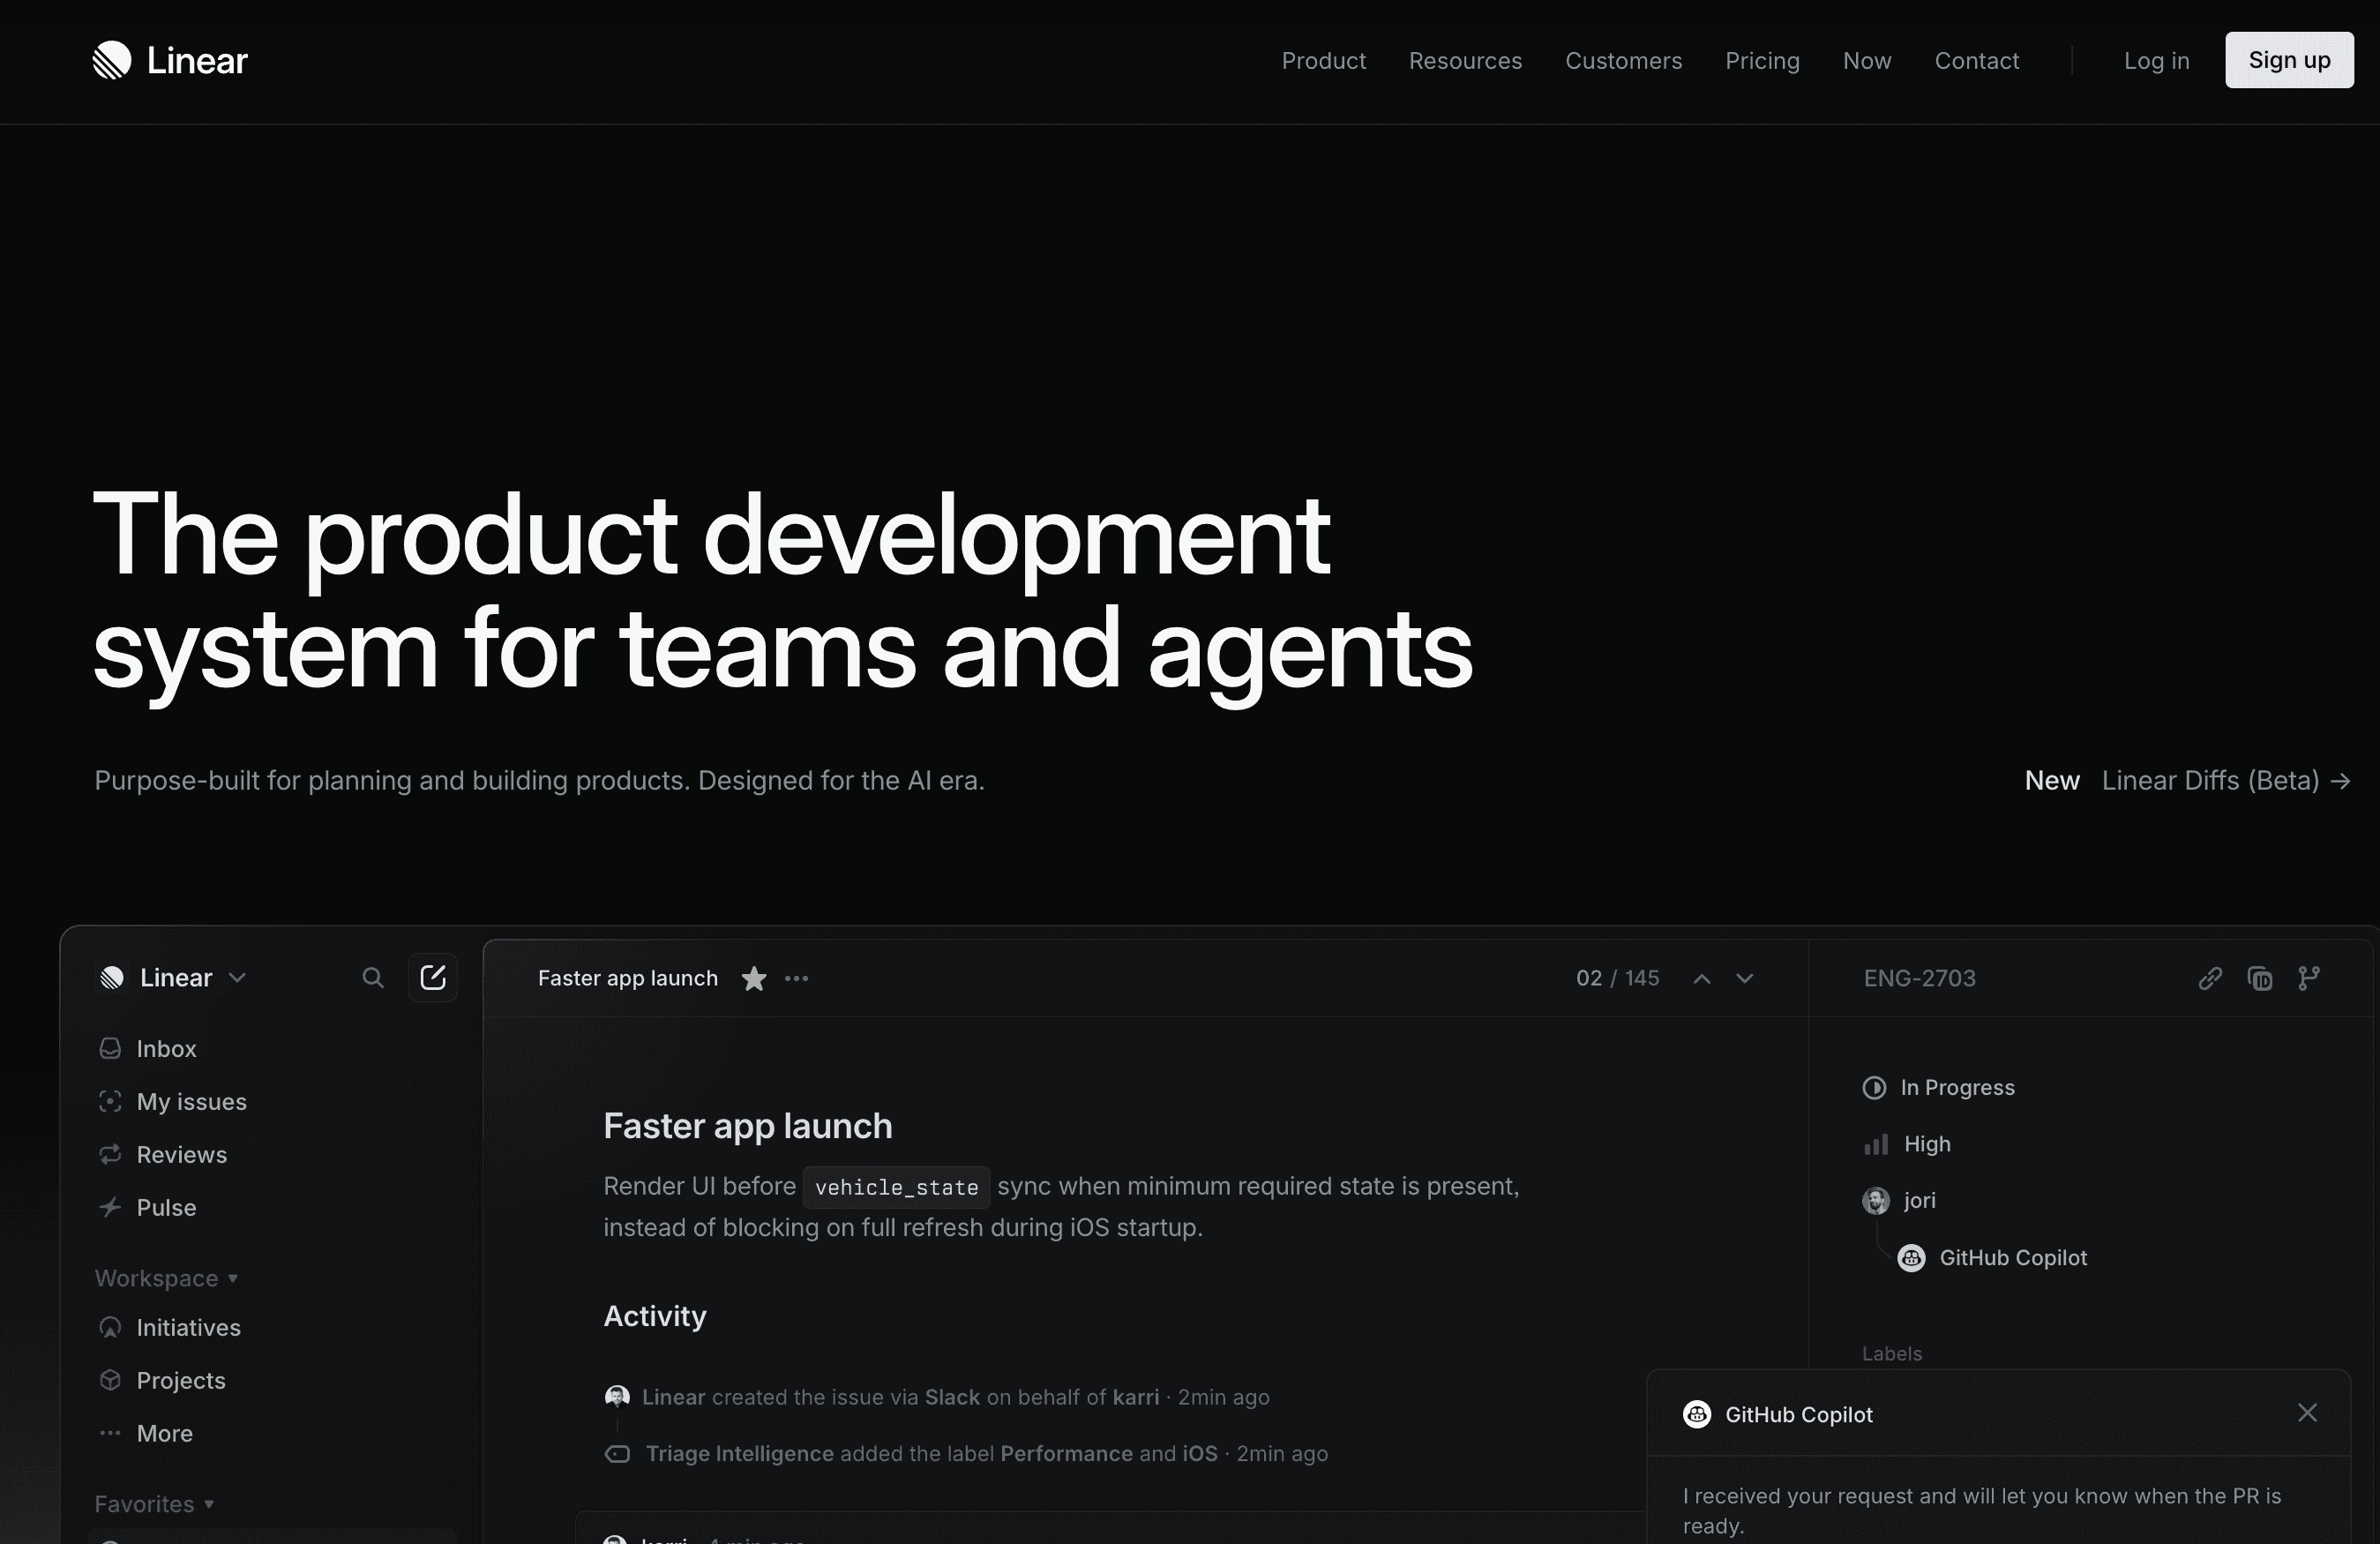Open git branch actions for ENG-2703

[x=2310, y=978]
